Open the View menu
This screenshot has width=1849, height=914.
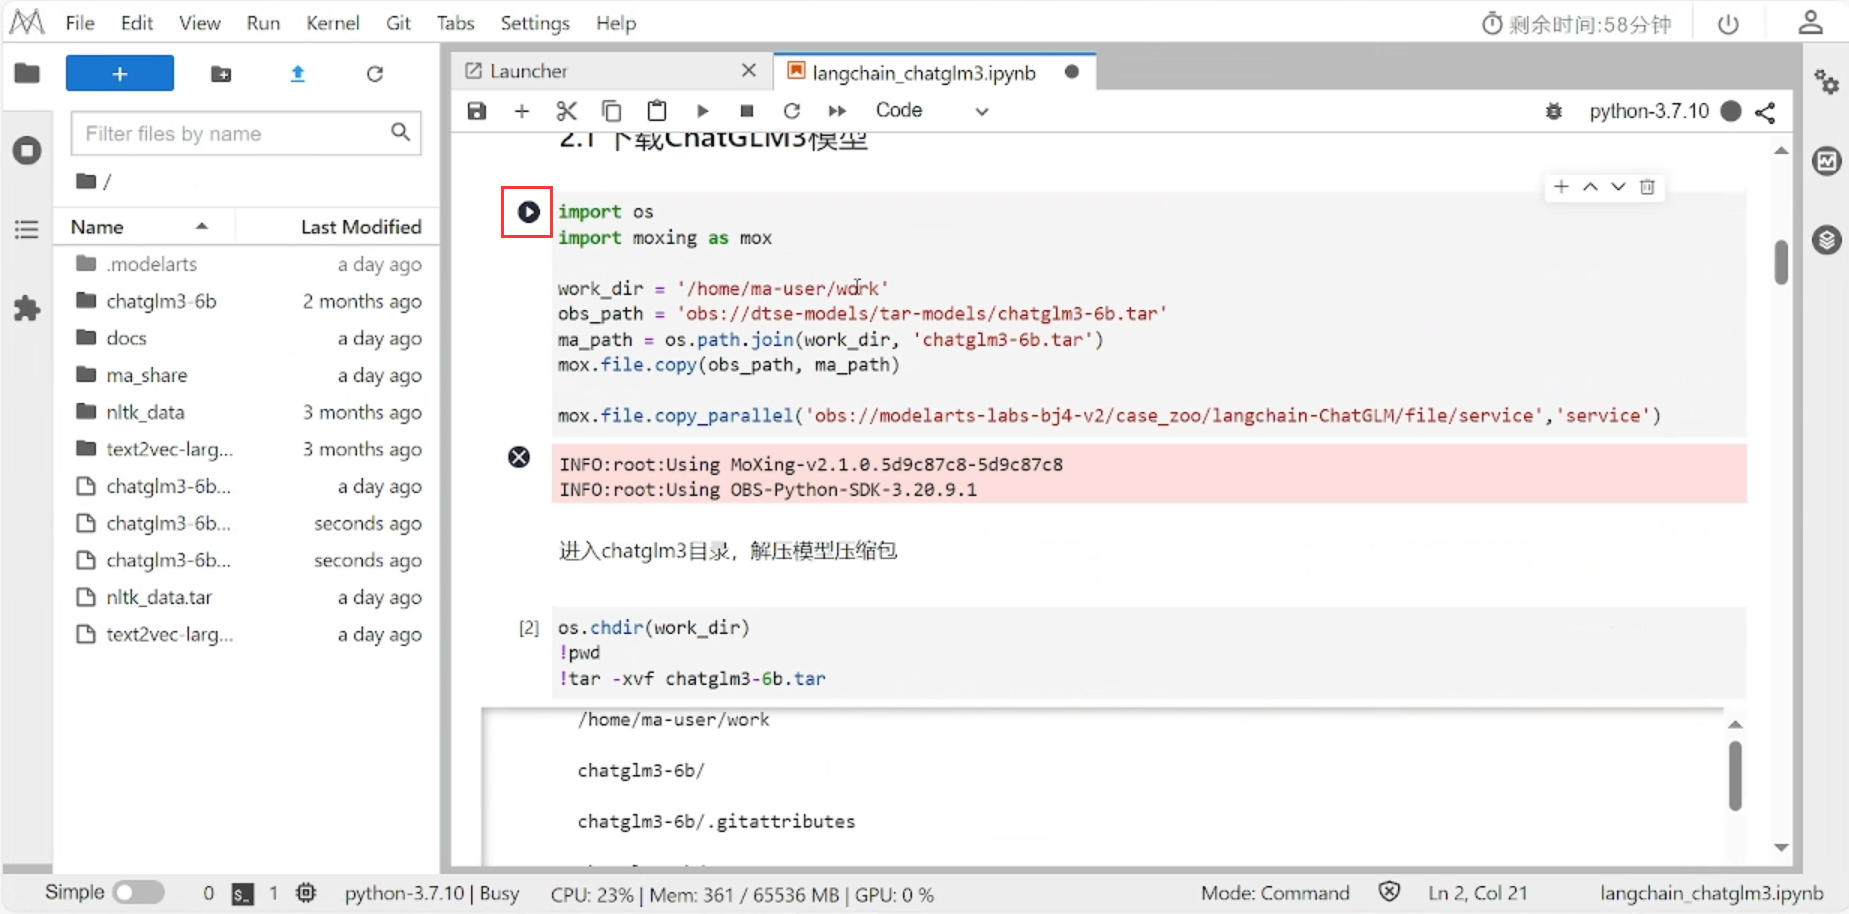pyautogui.click(x=200, y=23)
